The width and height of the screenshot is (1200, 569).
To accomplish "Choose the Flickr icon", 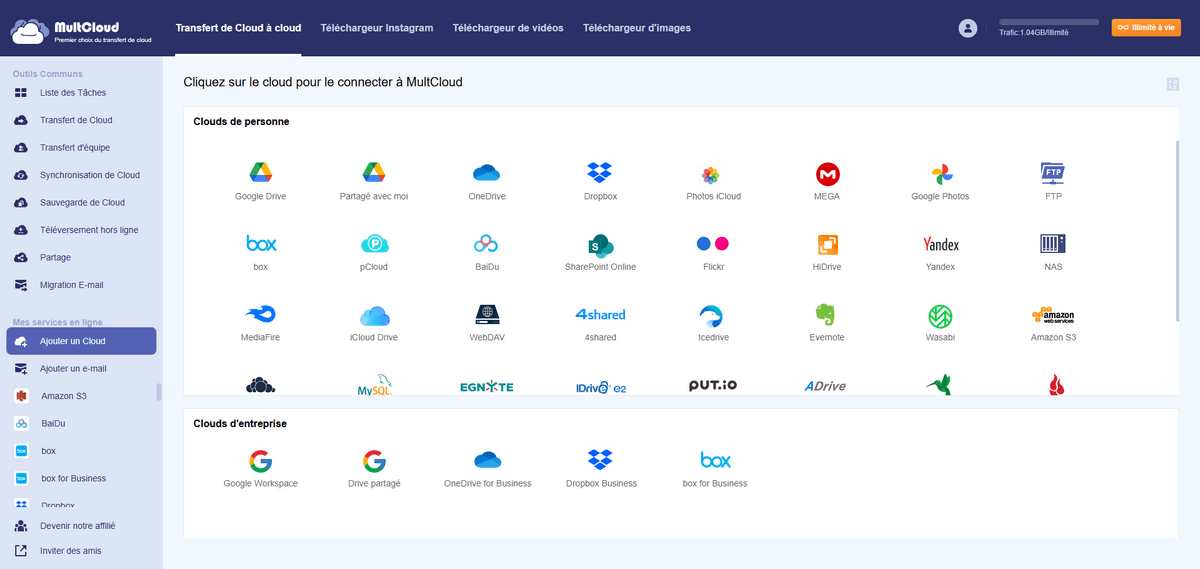I will 713,243.
